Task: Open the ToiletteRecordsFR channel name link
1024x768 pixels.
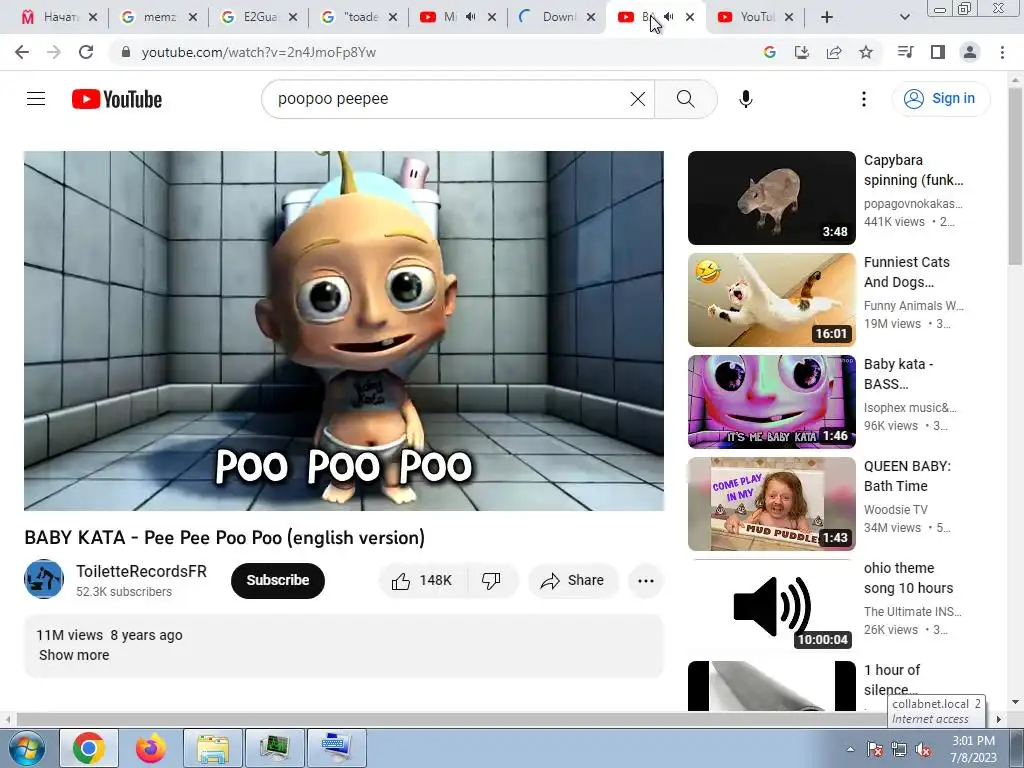Action: [x=141, y=571]
